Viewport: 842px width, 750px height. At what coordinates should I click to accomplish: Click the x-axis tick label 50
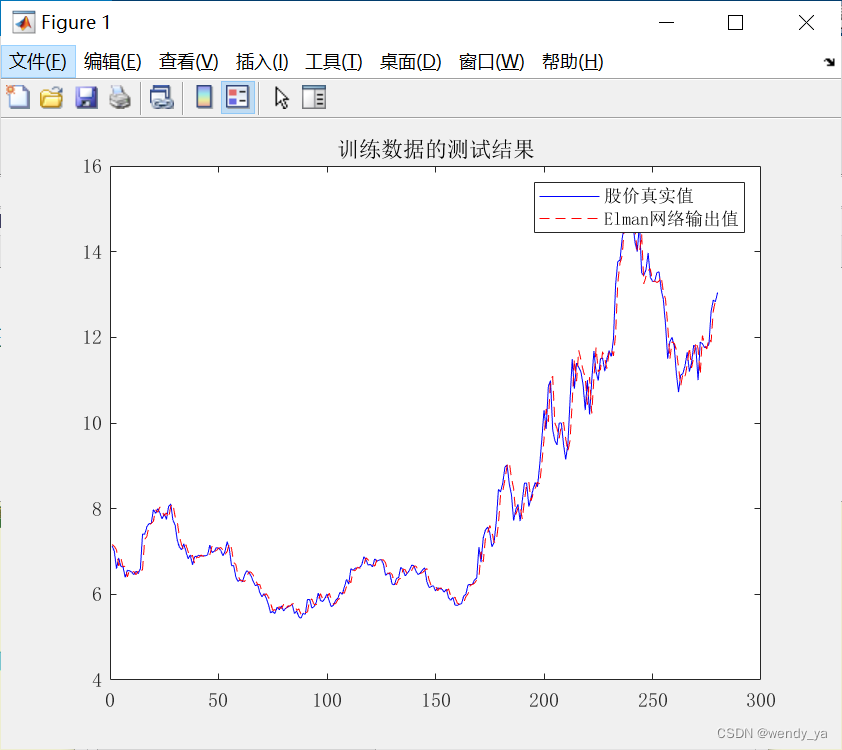(x=218, y=701)
